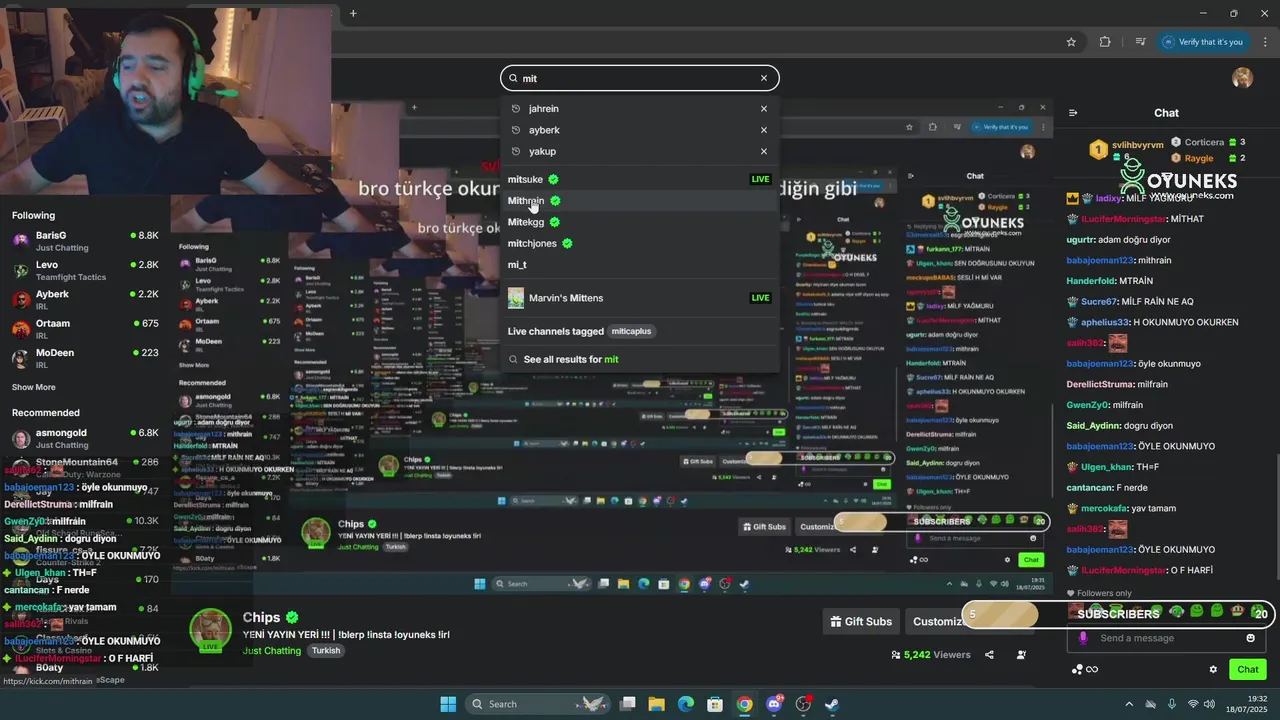The width and height of the screenshot is (1280, 720).
Task: Collapse the chat panel with the arrow icon
Action: (1073, 113)
